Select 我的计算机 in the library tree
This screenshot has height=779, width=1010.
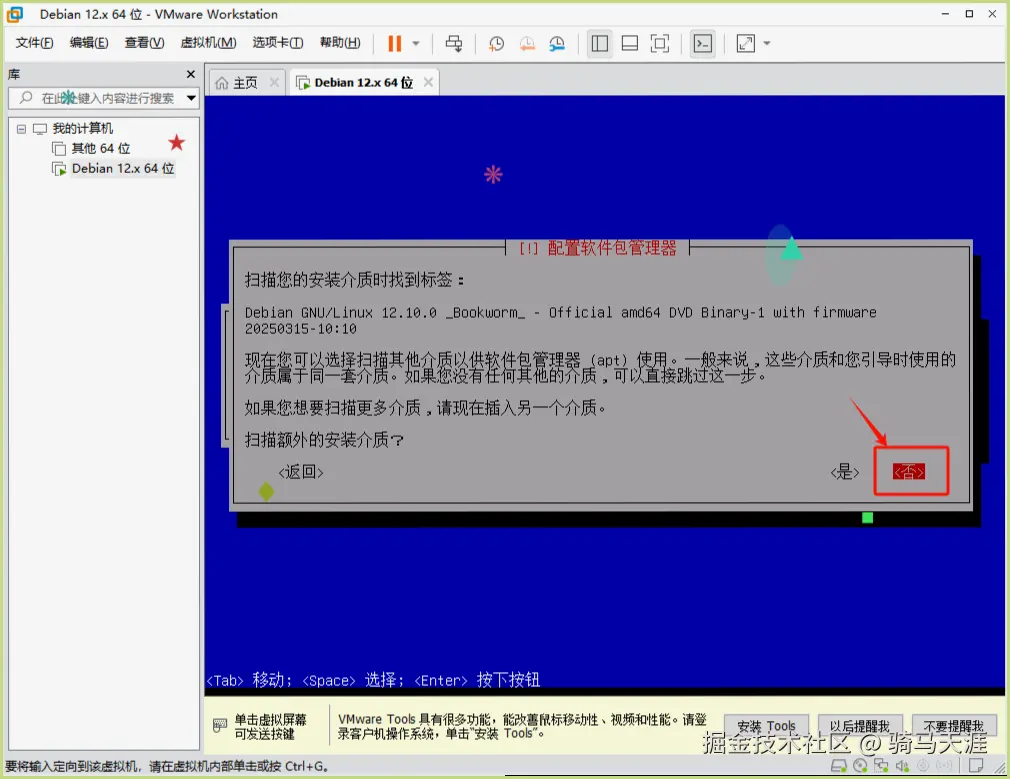pyautogui.click(x=82, y=128)
